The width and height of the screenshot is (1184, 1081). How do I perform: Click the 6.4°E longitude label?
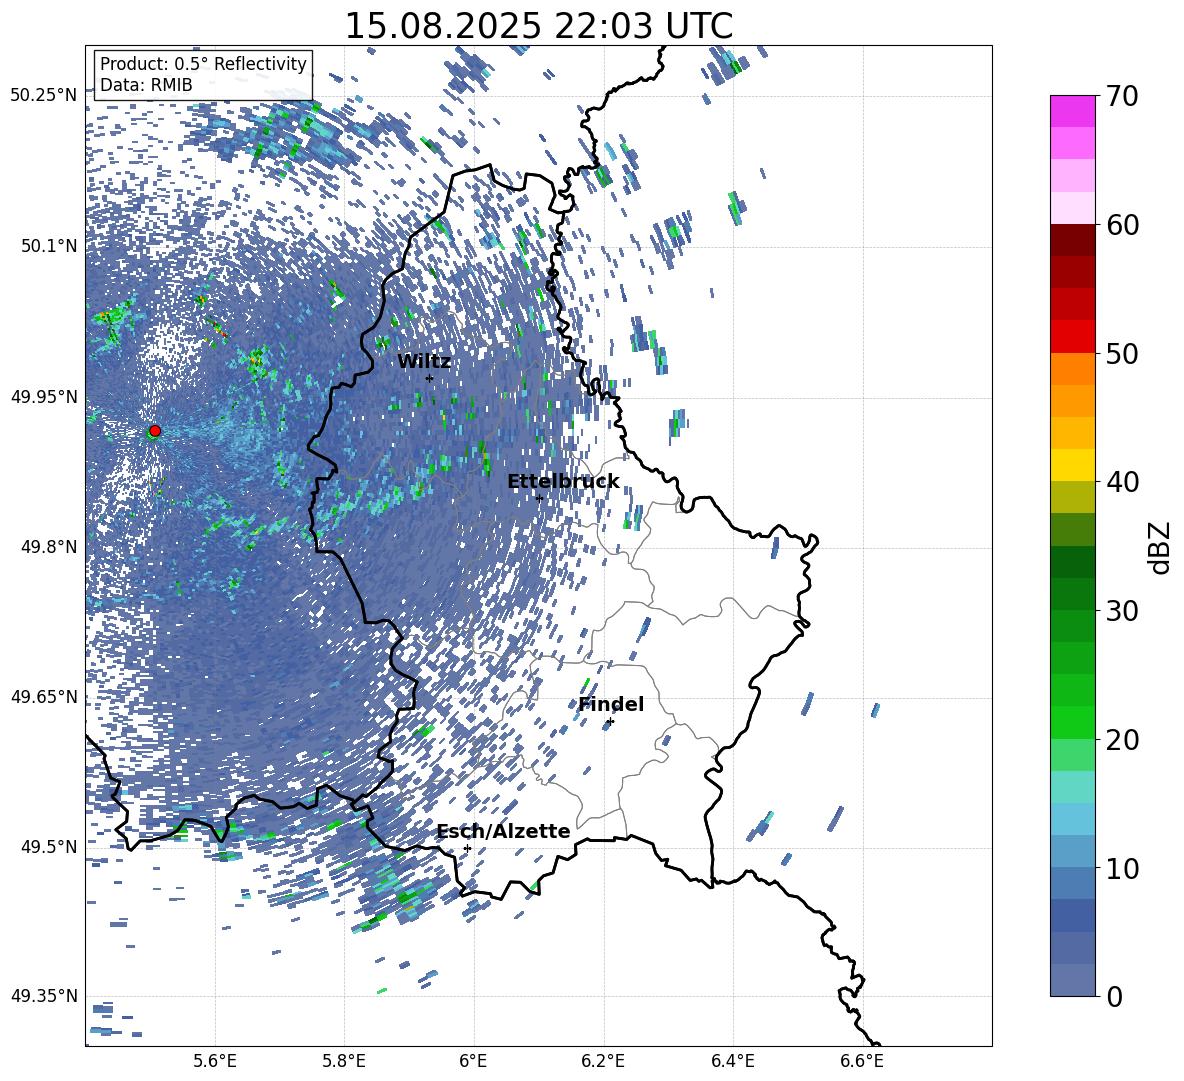pyautogui.click(x=732, y=1061)
